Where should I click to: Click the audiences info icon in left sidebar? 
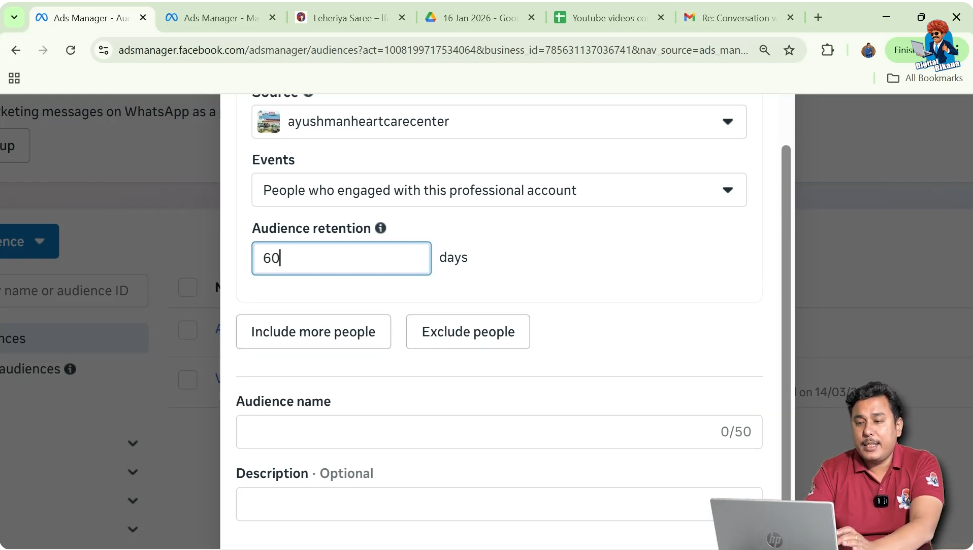click(x=70, y=369)
